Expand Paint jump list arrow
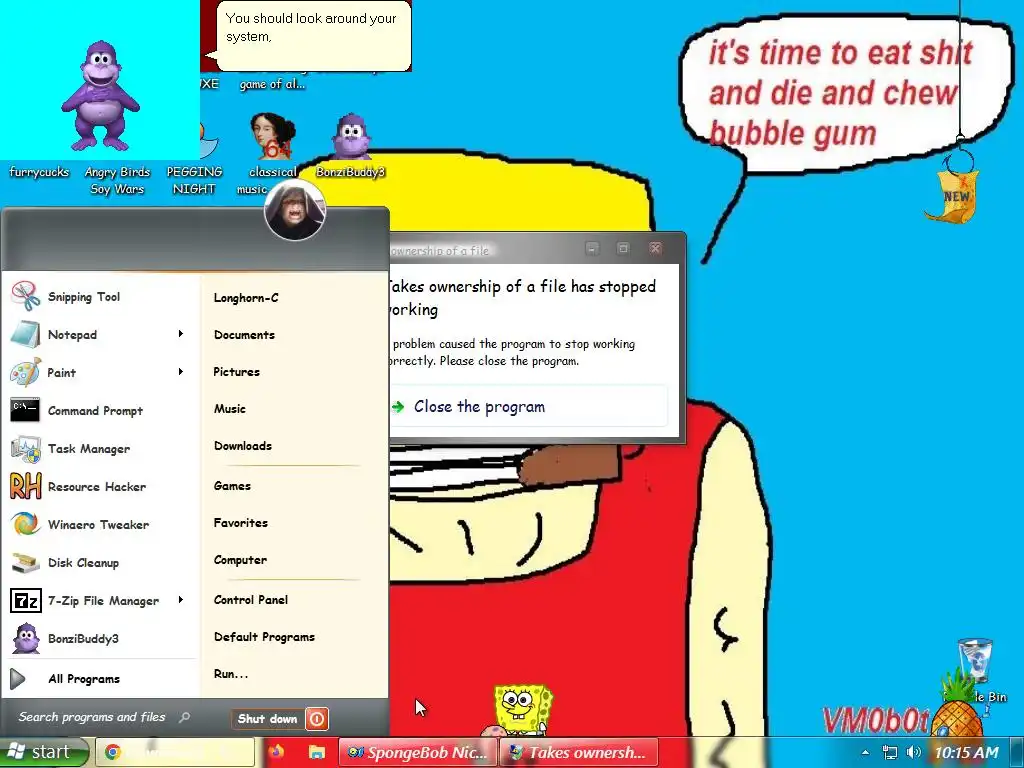The width and height of the screenshot is (1024, 768). tap(181, 372)
